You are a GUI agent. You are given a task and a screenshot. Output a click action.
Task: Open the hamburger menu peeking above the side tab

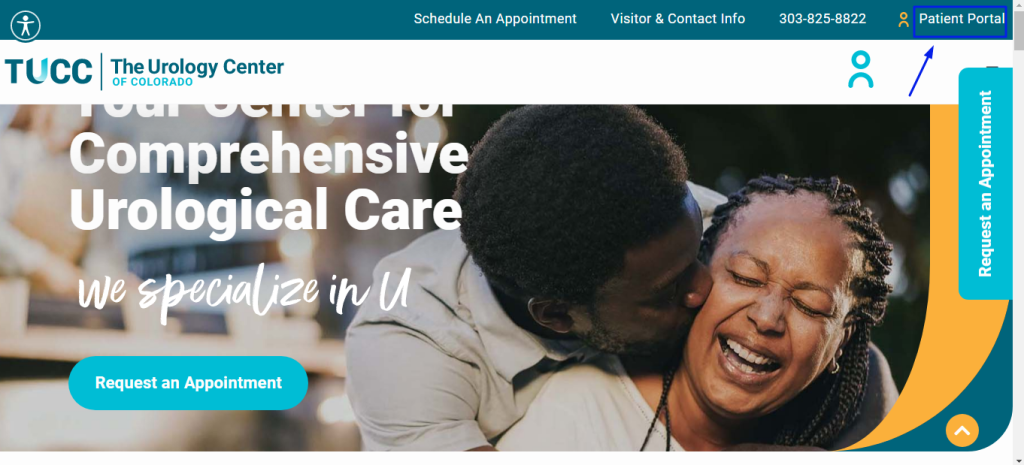[992, 67]
